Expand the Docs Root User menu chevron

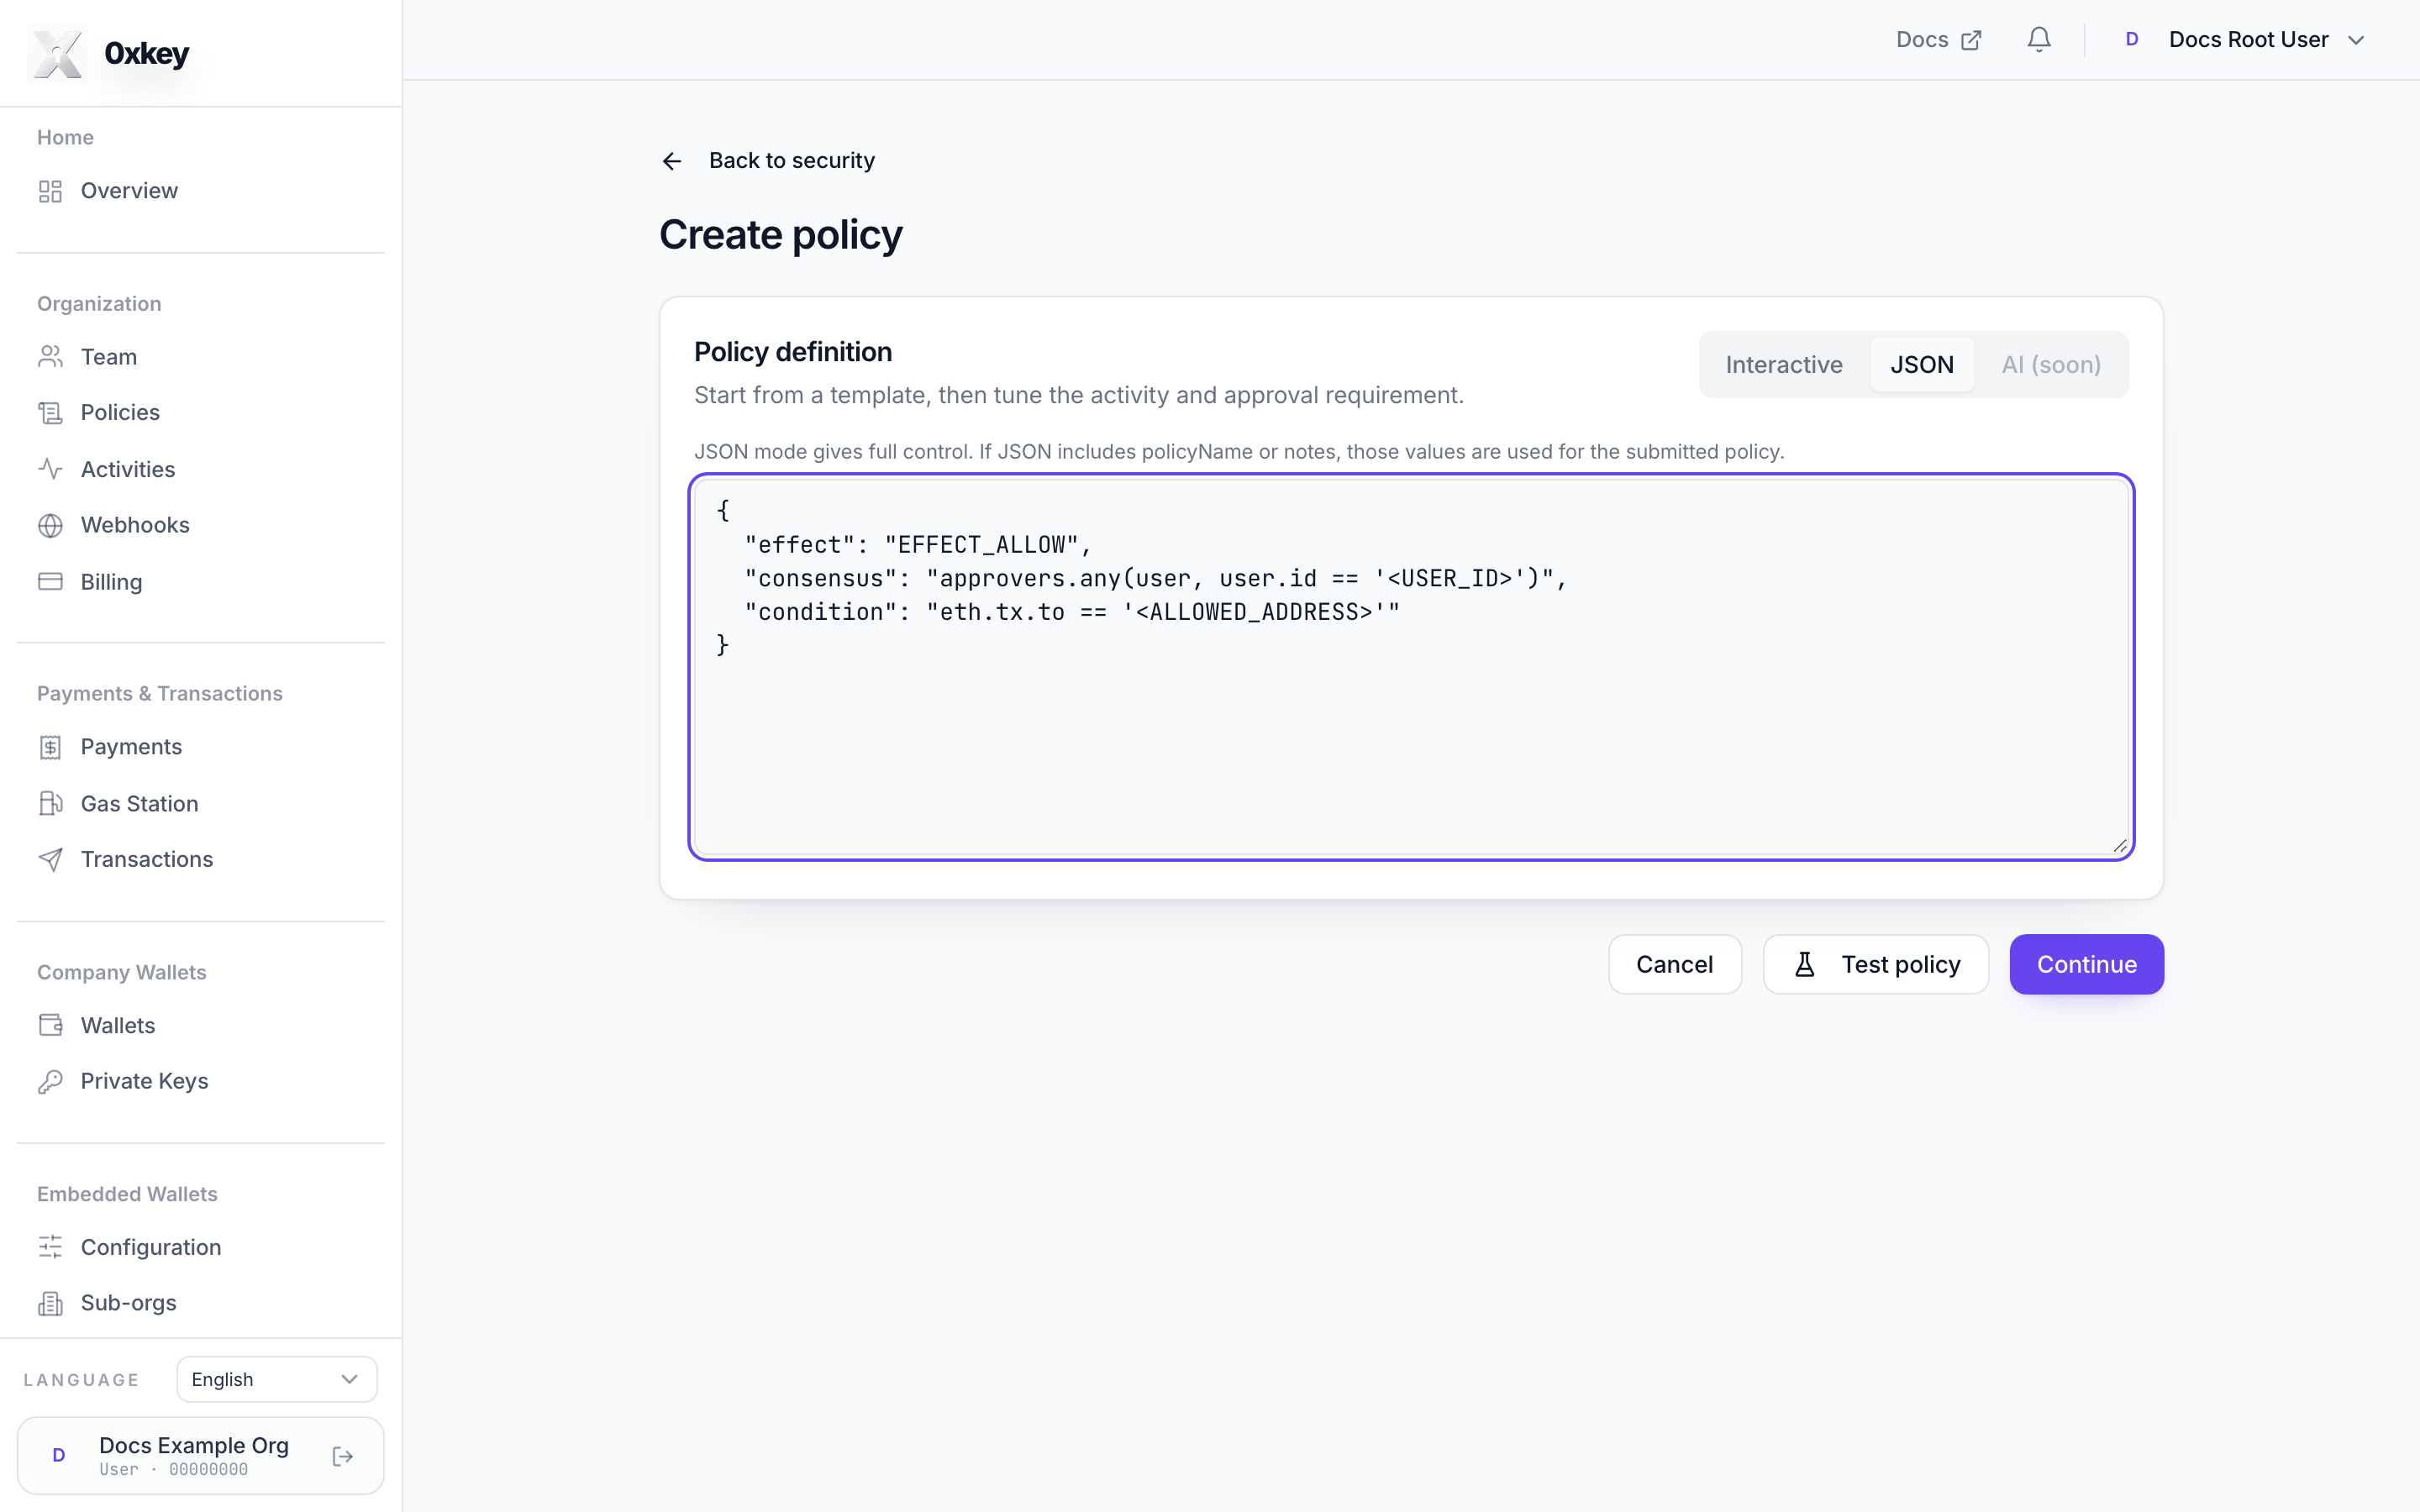click(x=2356, y=40)
